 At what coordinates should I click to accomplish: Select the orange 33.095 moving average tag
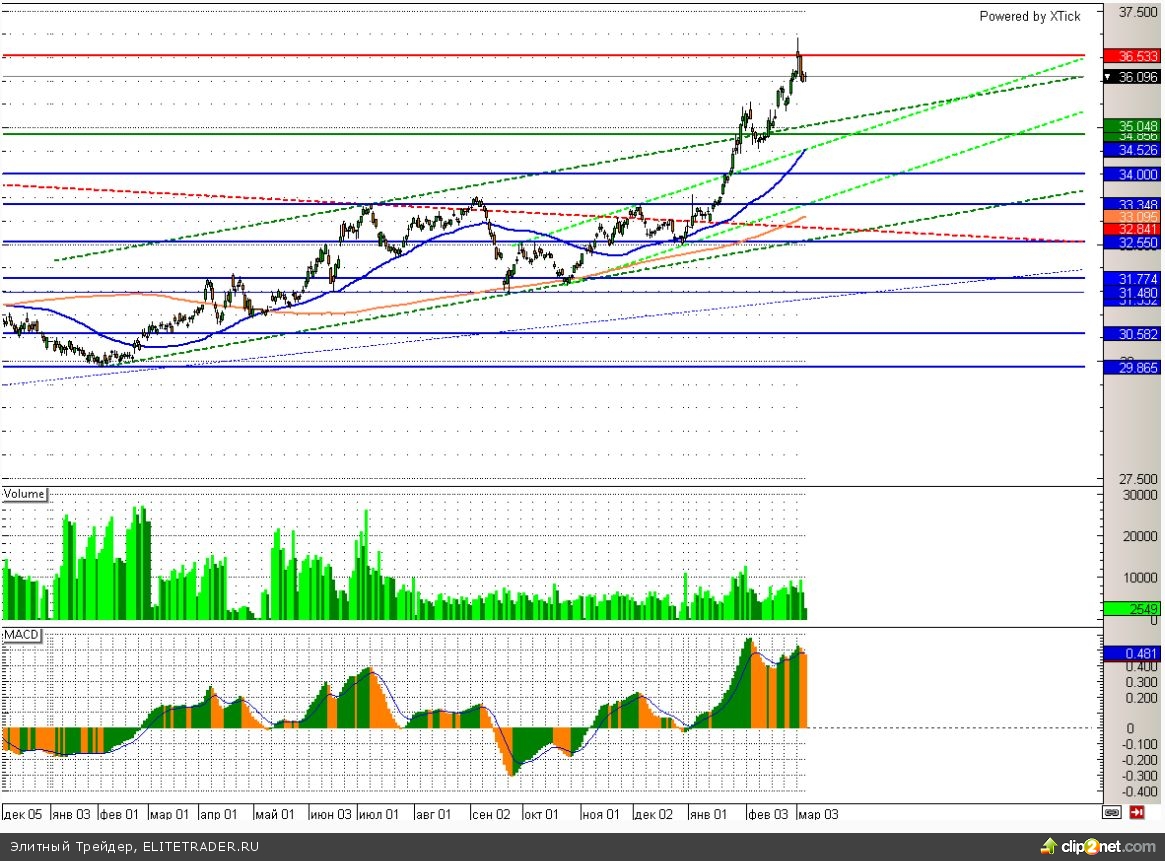[x=1131, y=216]
